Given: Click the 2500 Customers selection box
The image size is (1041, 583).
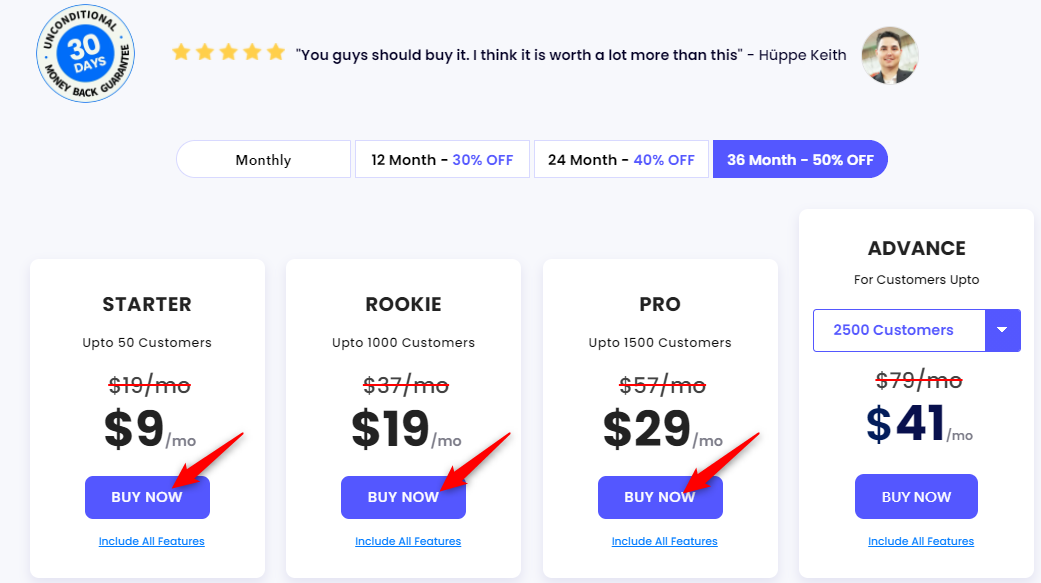Looking at the screenshot, I should point(899,330).
